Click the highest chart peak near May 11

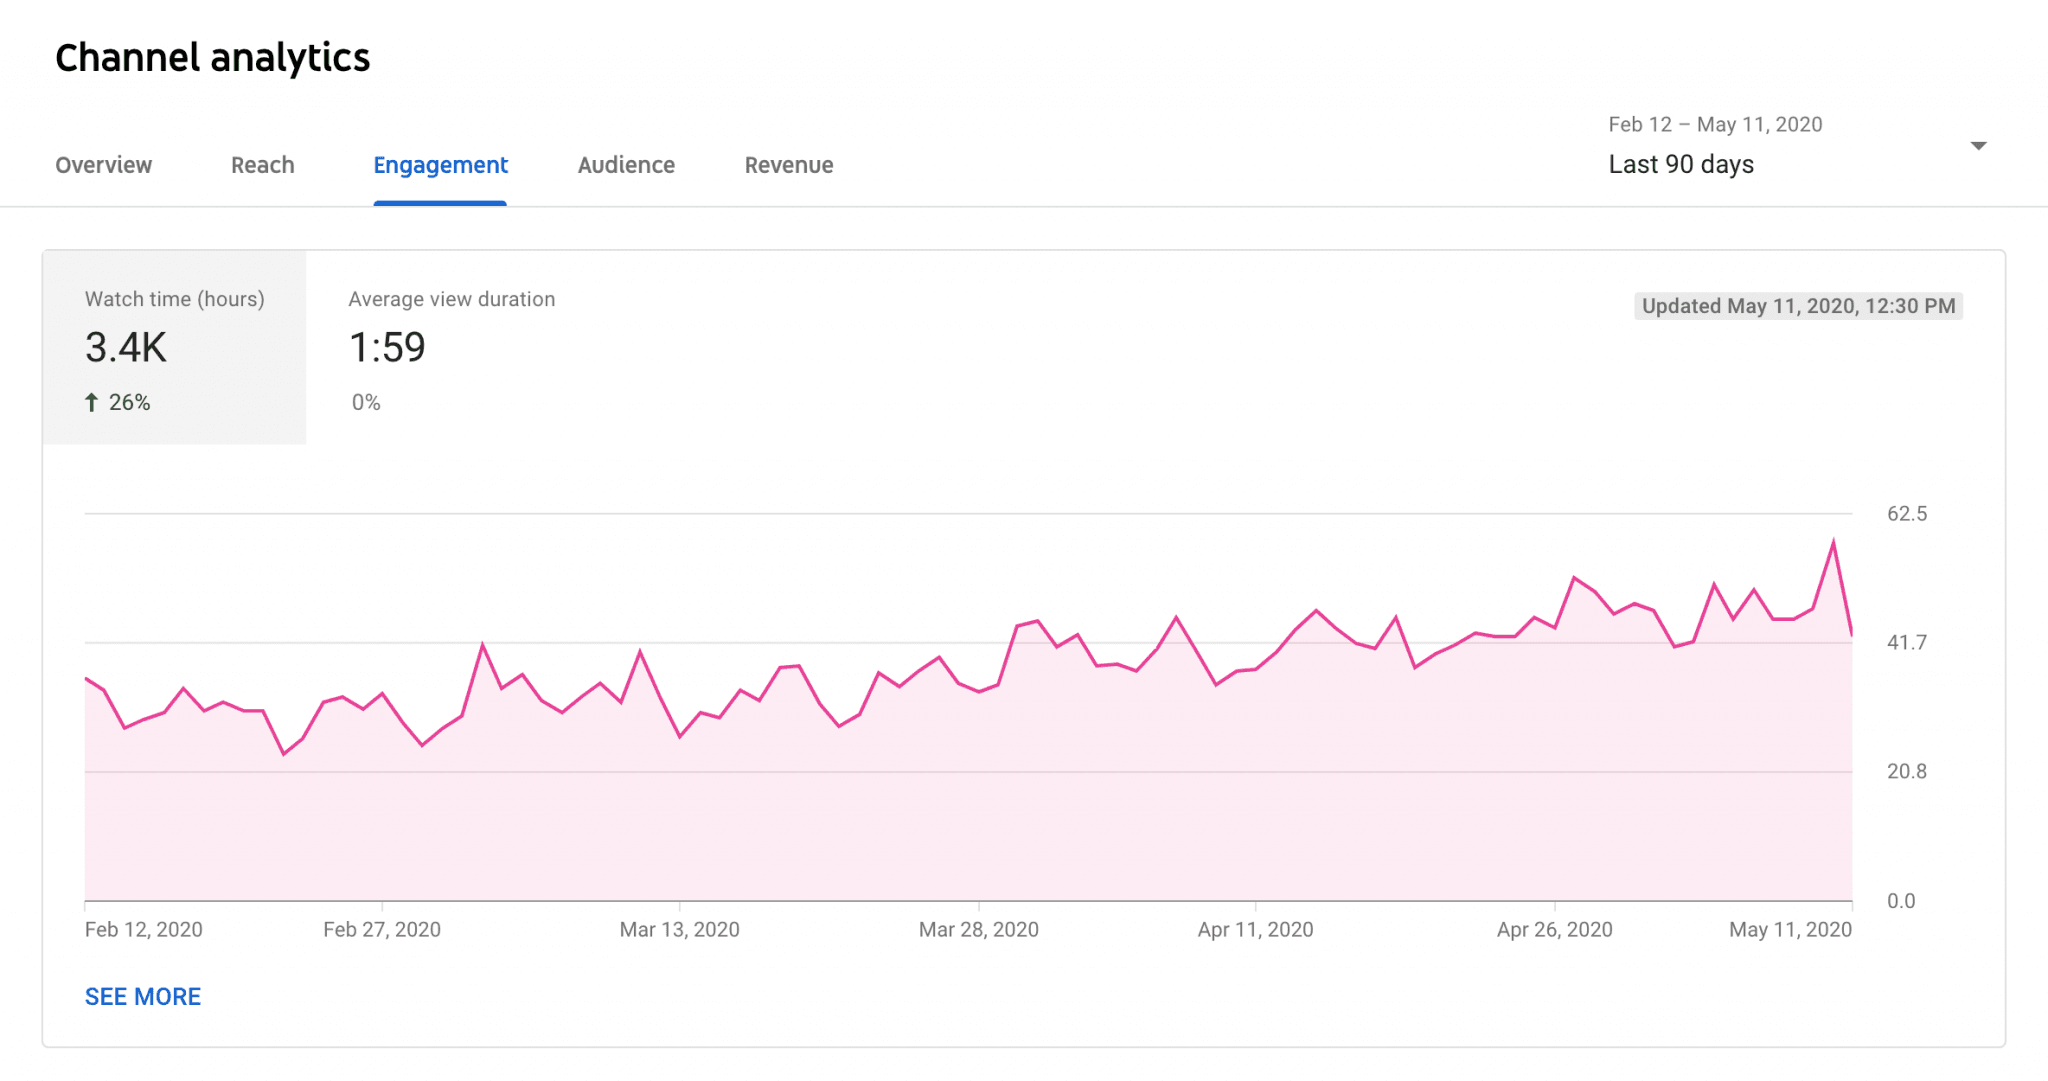(x=1833, y=540)
